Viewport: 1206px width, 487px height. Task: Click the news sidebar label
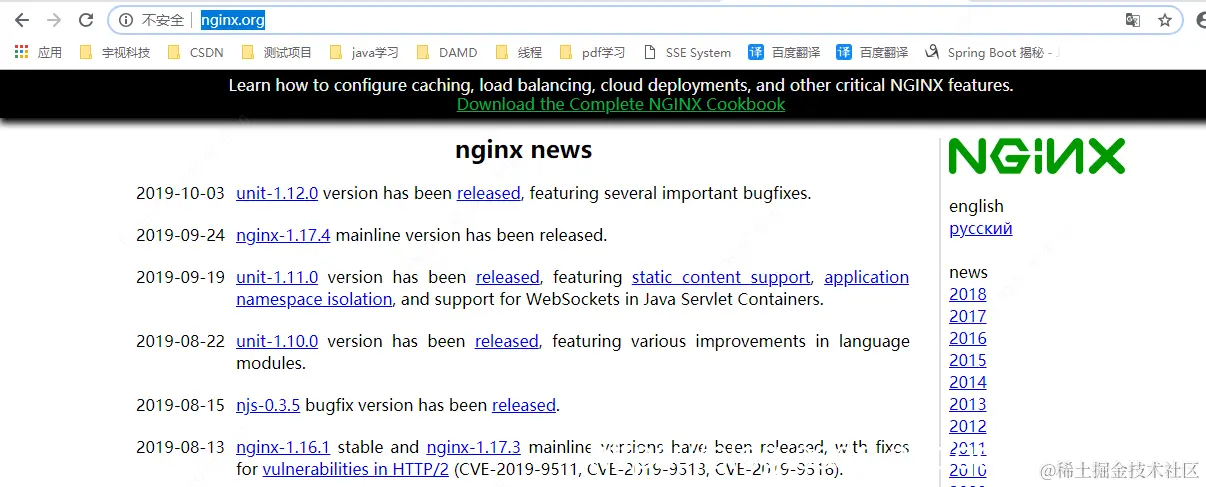pyautogui.click(x=968, y=272)
